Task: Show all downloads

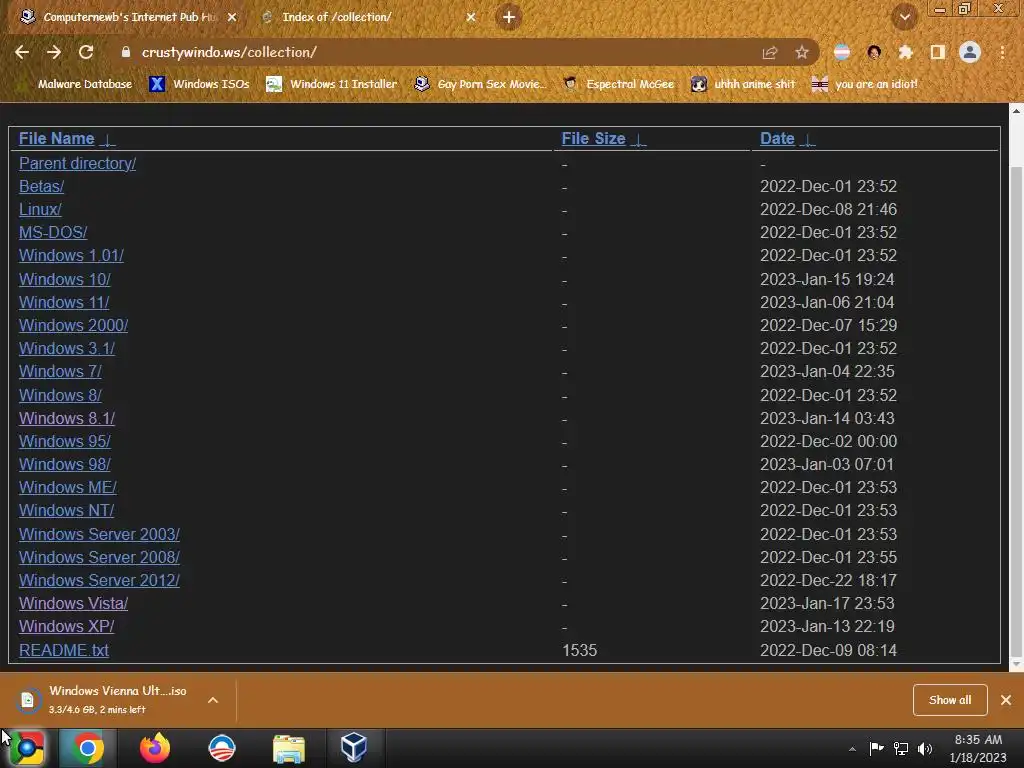Action: [950, 700]
